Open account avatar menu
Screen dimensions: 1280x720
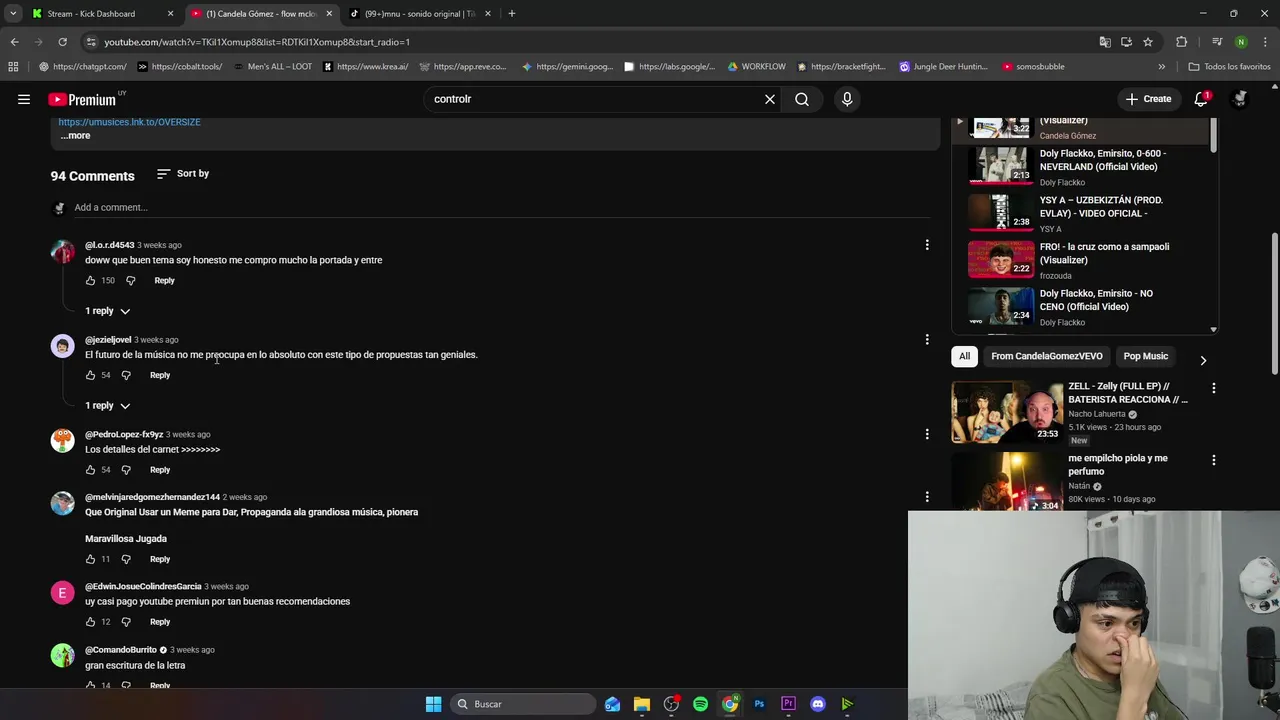1240,99
